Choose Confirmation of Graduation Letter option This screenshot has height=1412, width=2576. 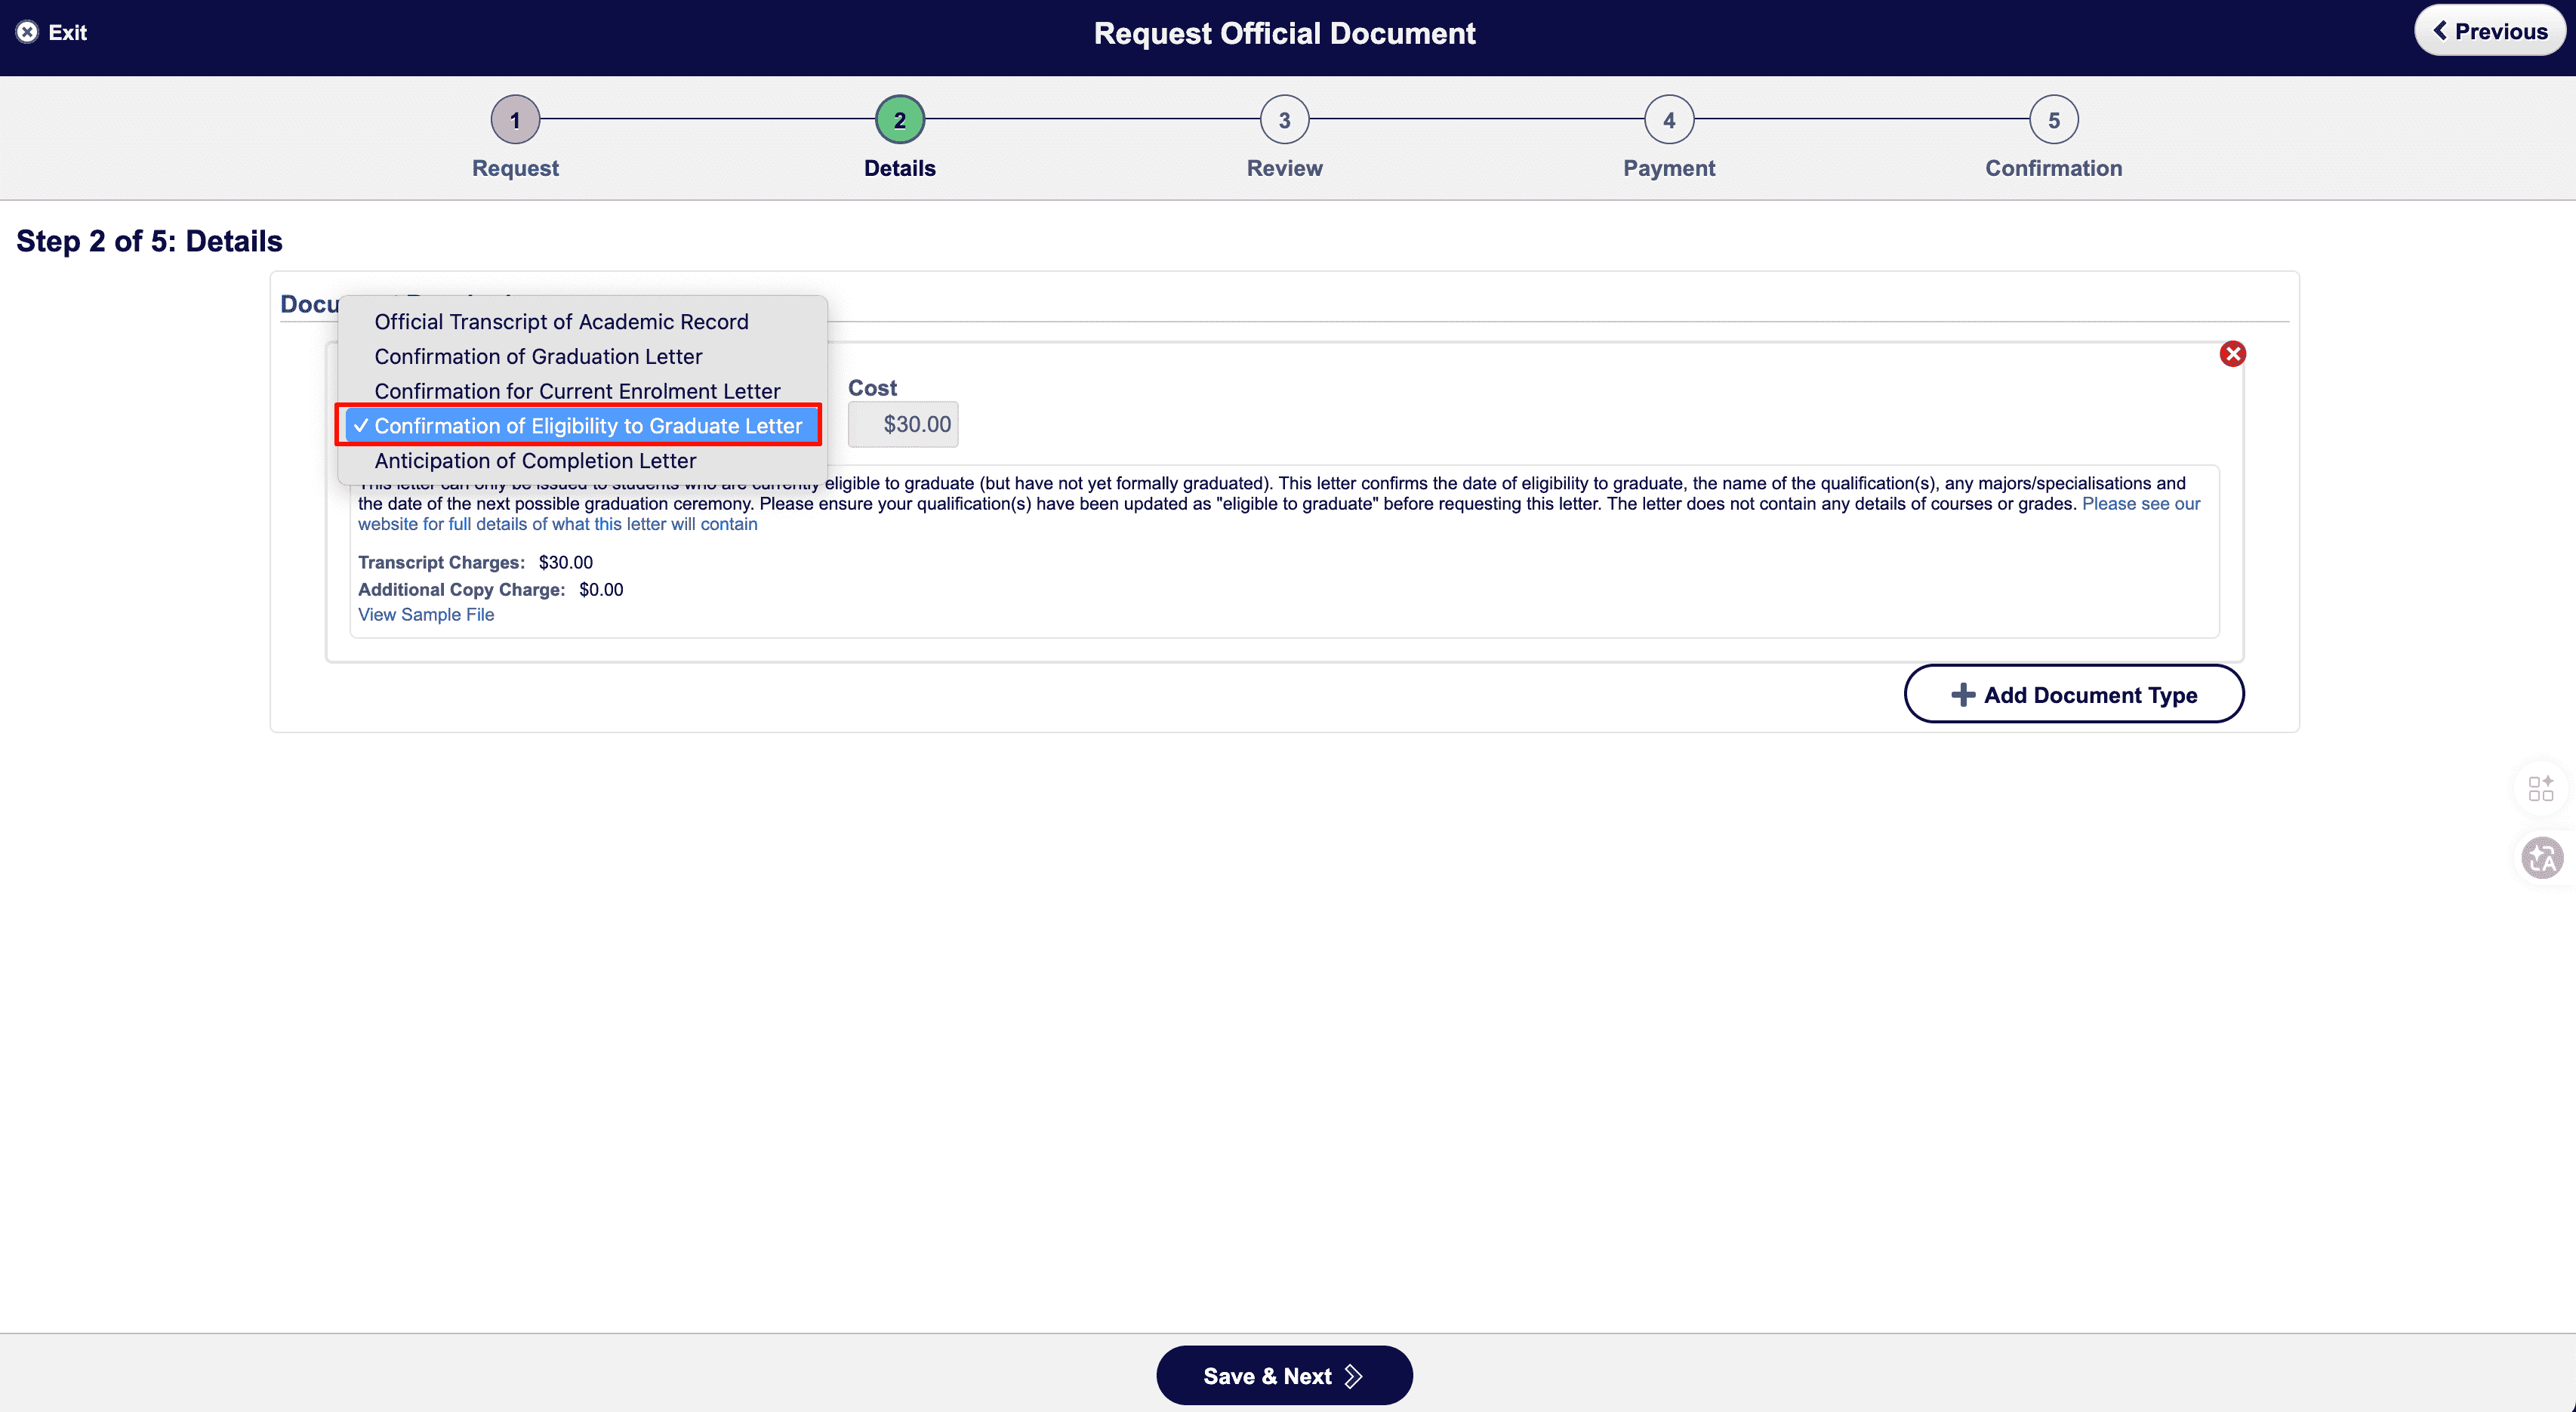click(538, 357)
